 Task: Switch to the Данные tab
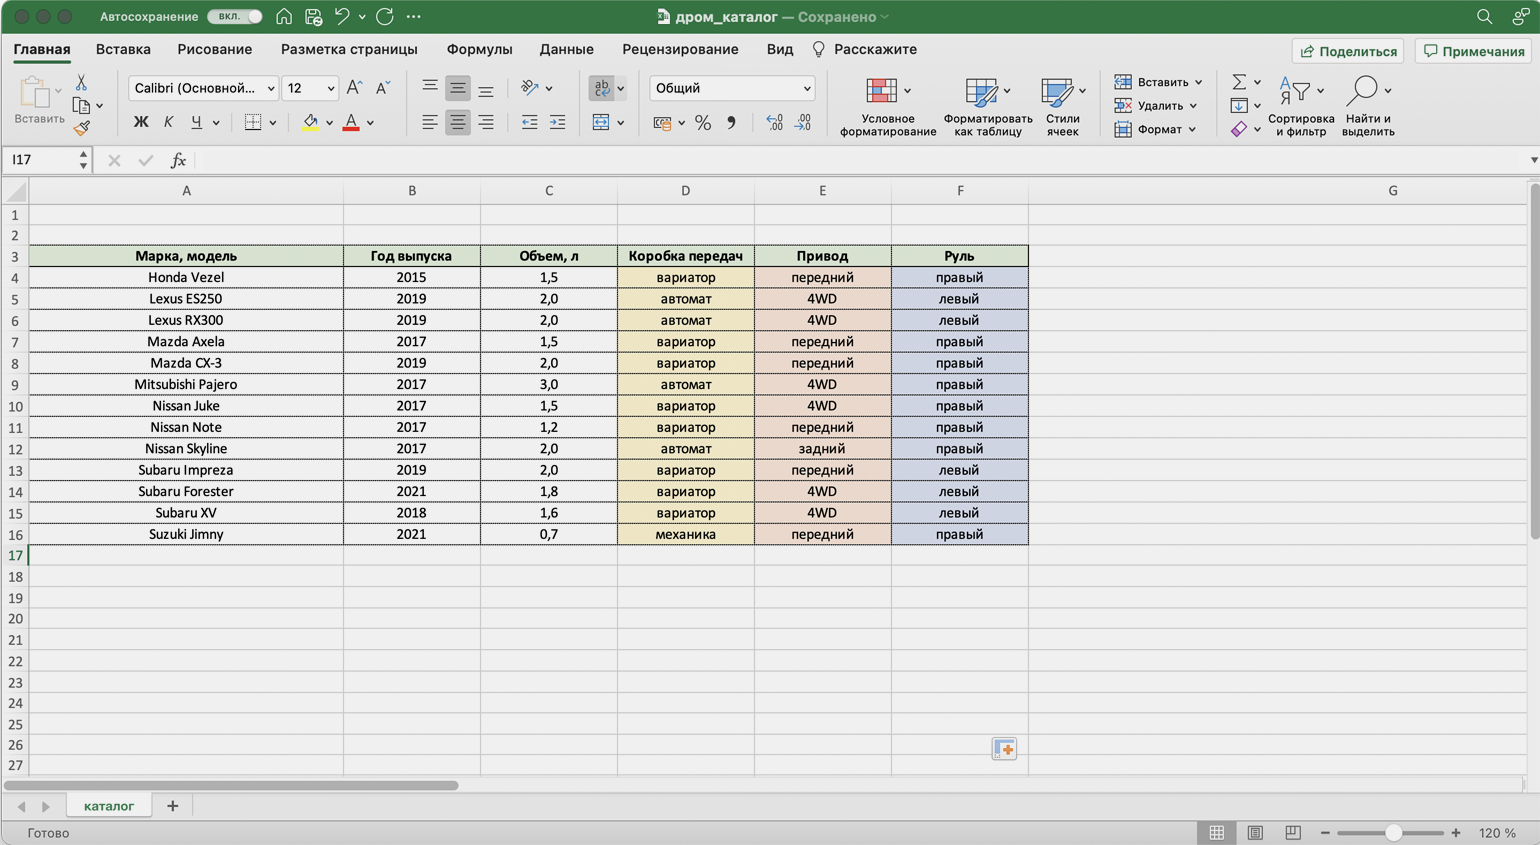point(566,49)
